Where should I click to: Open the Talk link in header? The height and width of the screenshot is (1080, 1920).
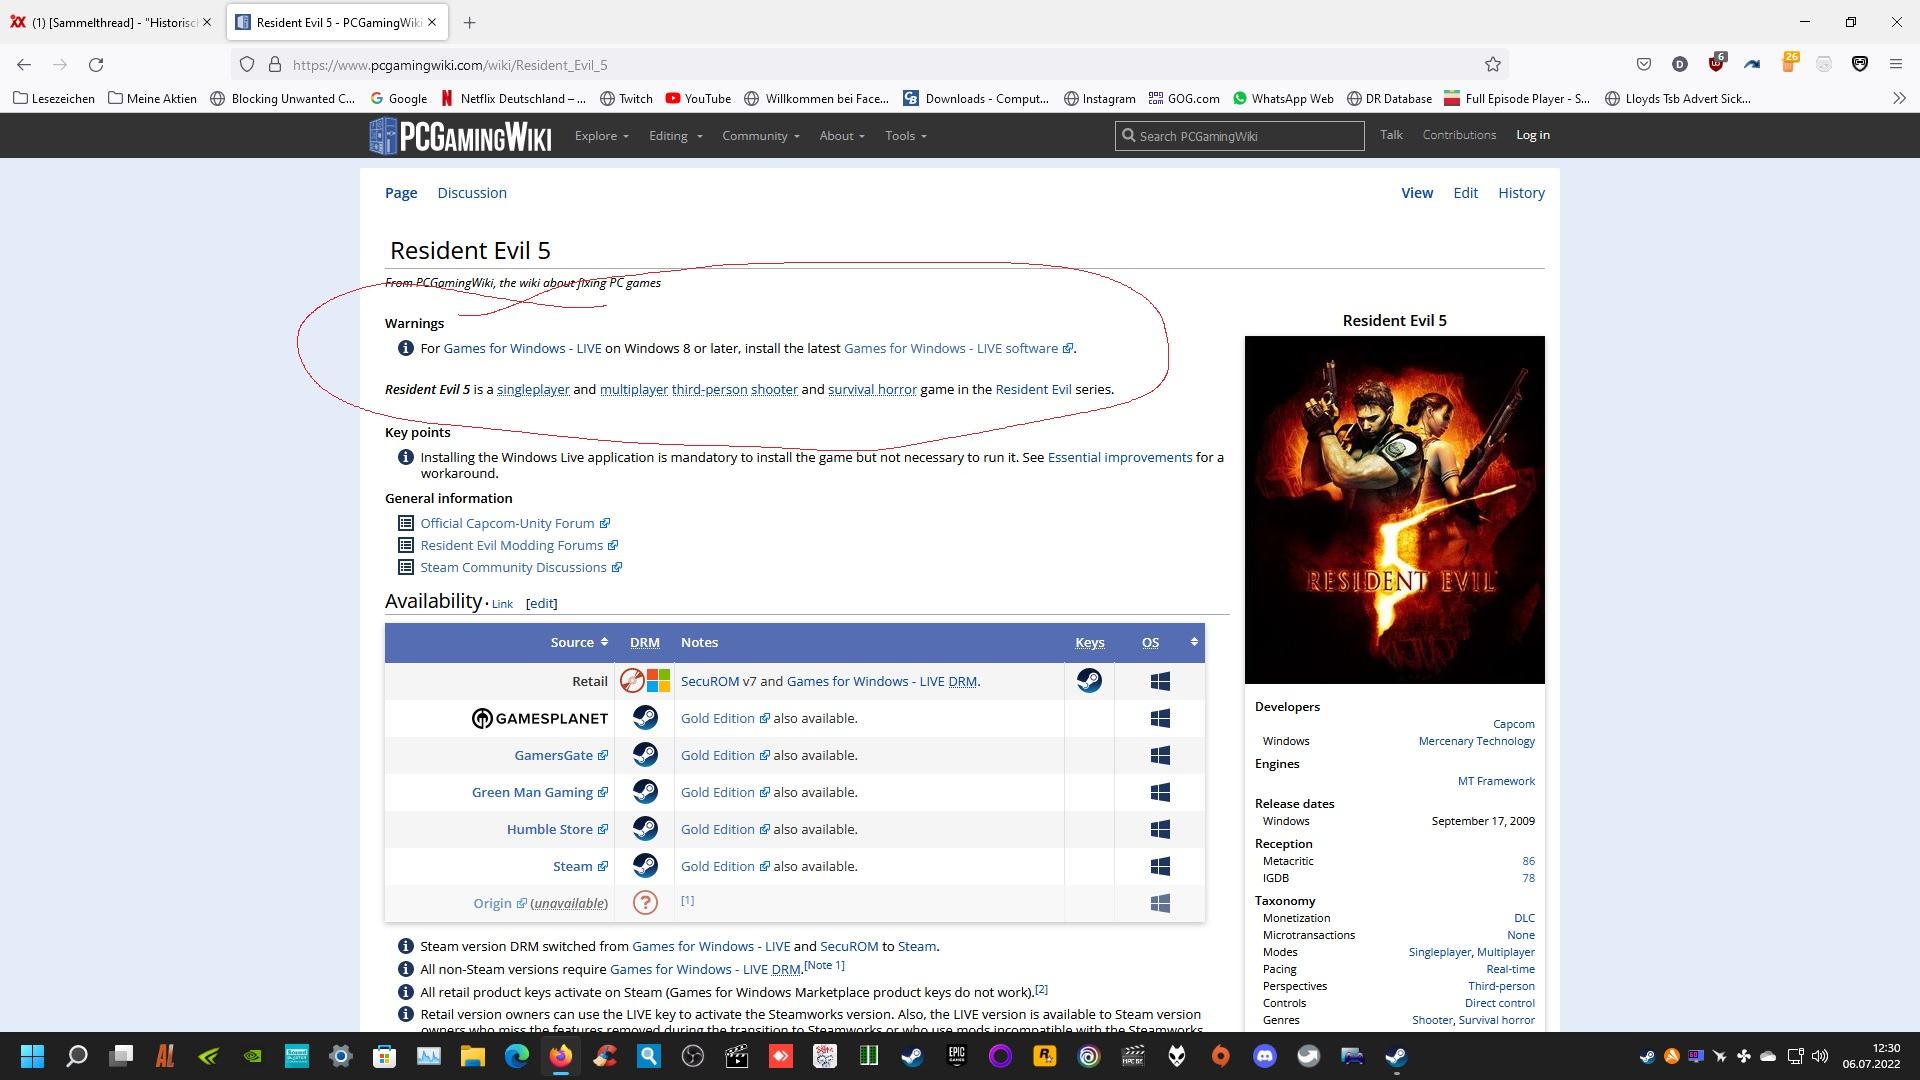point(1391,135)
